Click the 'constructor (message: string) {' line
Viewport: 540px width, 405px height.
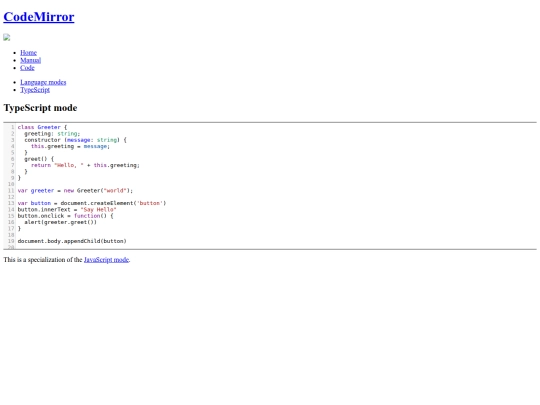(75, 140)
